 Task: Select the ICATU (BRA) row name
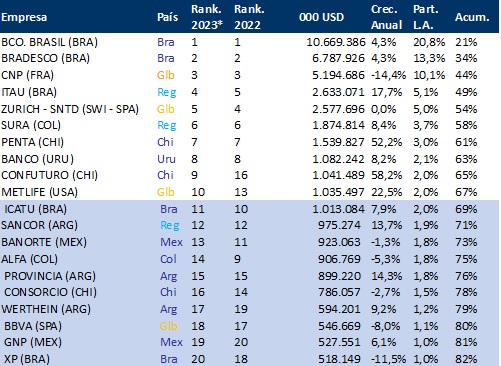tap(35, 209)
